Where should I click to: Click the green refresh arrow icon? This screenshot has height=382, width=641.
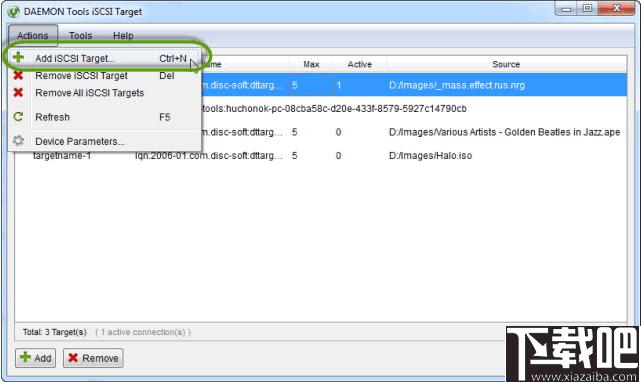click(x=18, y=117)
